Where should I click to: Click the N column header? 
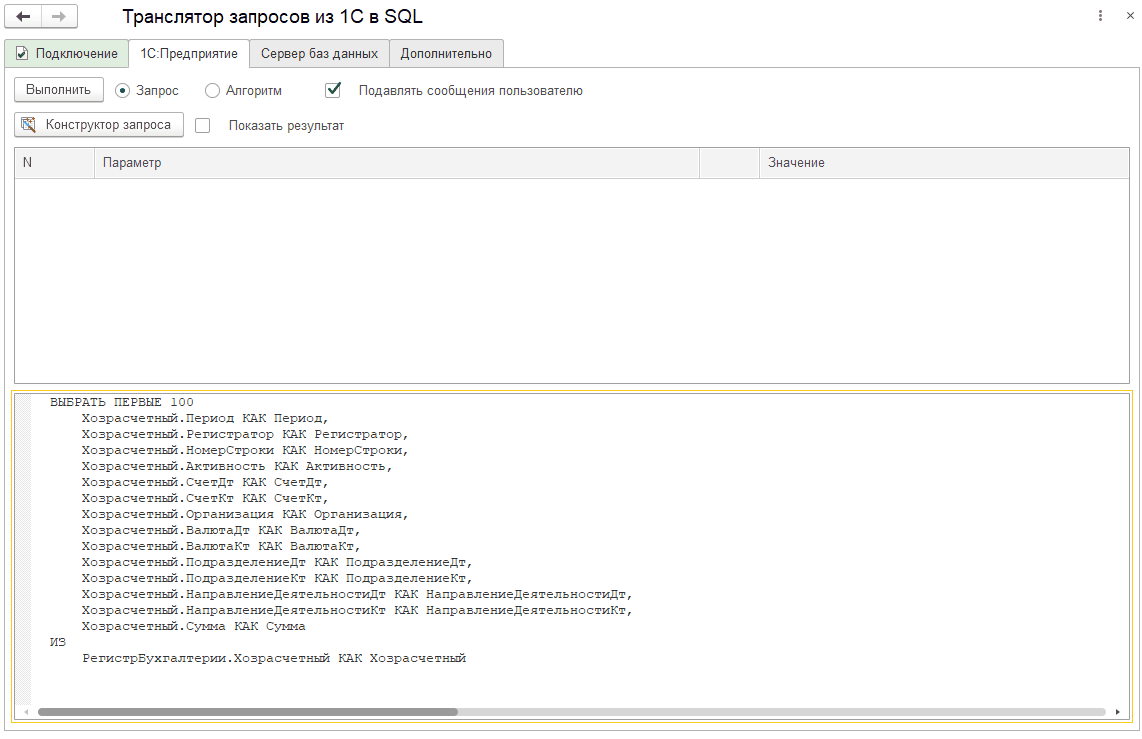click(x=50, y=162)
